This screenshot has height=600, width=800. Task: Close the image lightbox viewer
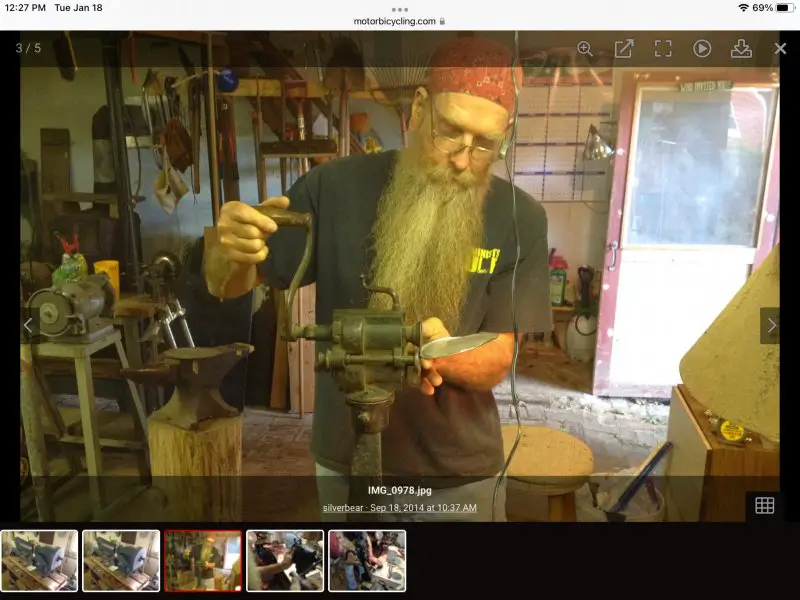click(780, 48)
